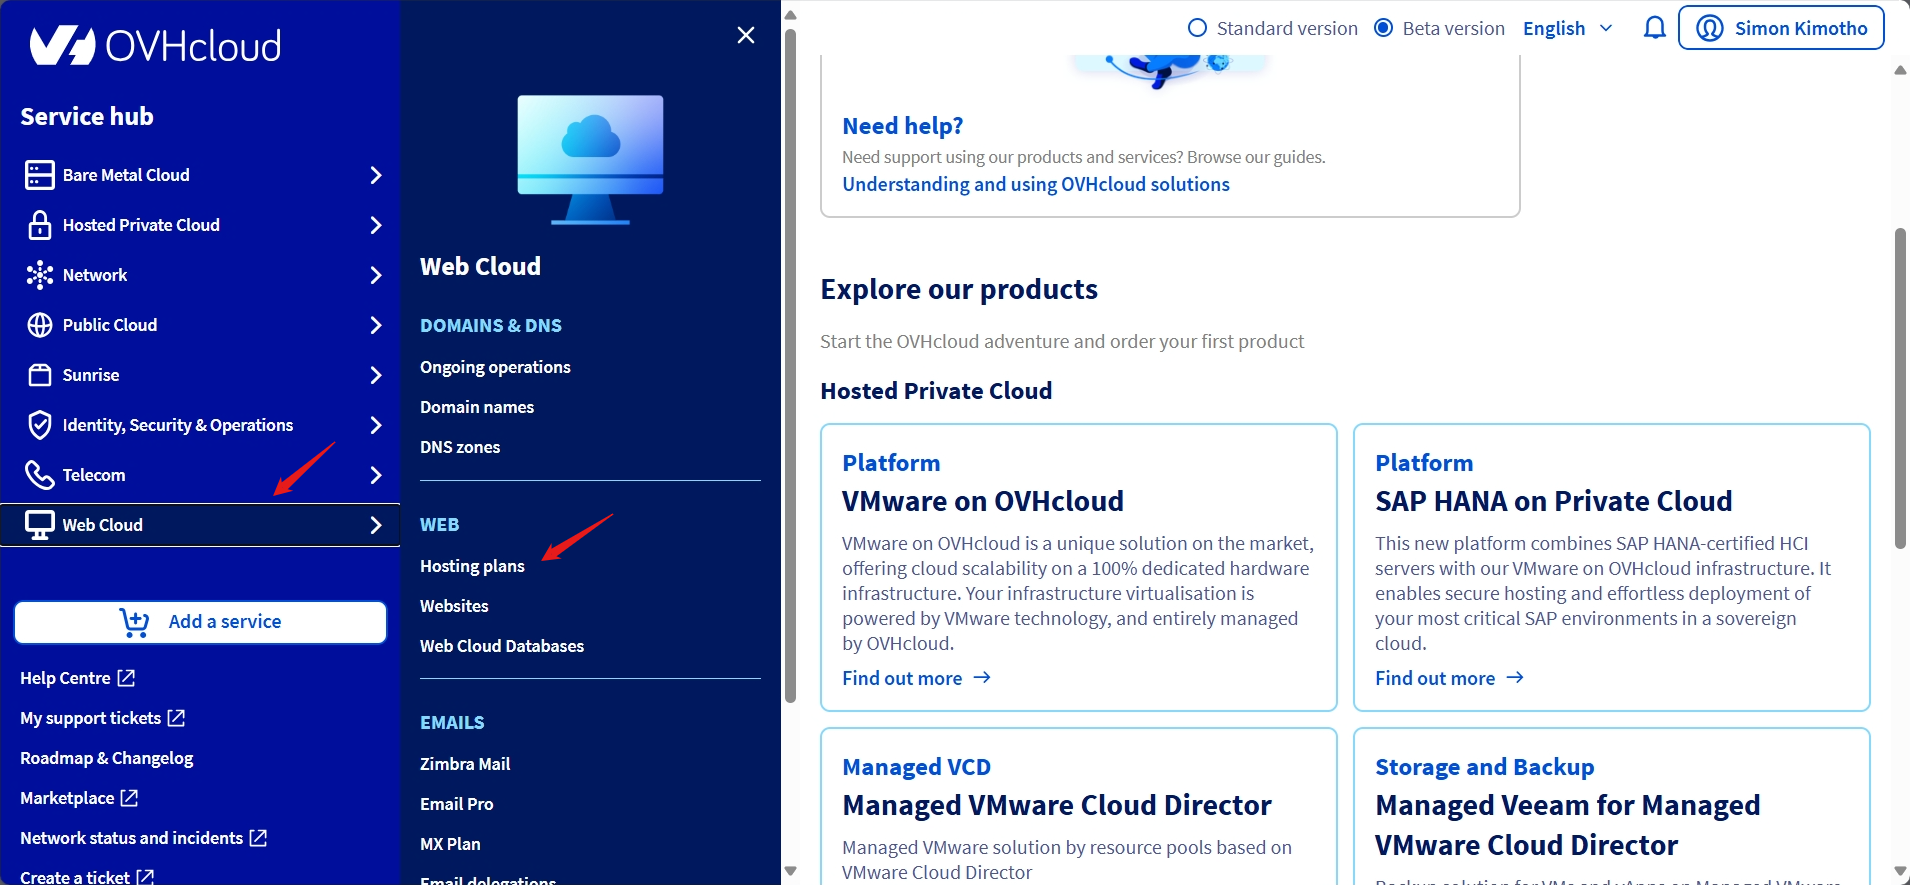Open Understanding and using OVHcloud solutions link
The height and width of the screenshot is (885, 1910).
click(1035, 184)
